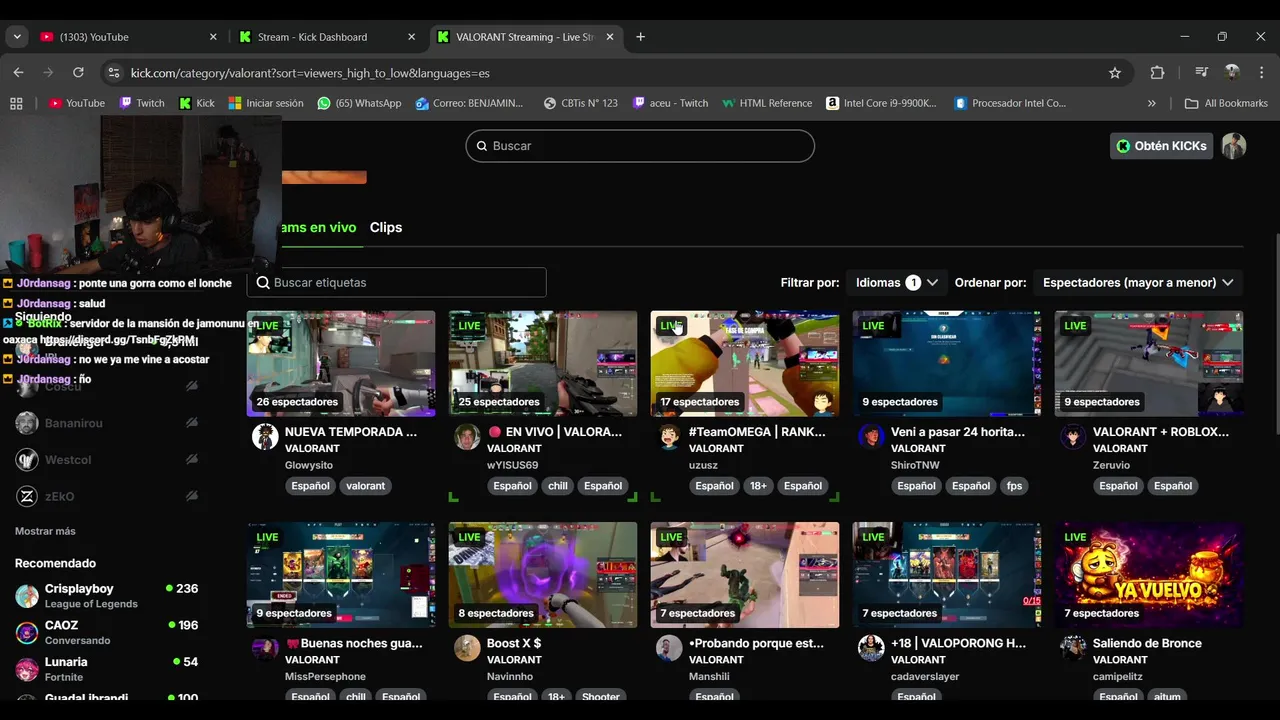Click the browser back arrow
The width and height of the screenshot is (1280, 720).
pos(18,72)
